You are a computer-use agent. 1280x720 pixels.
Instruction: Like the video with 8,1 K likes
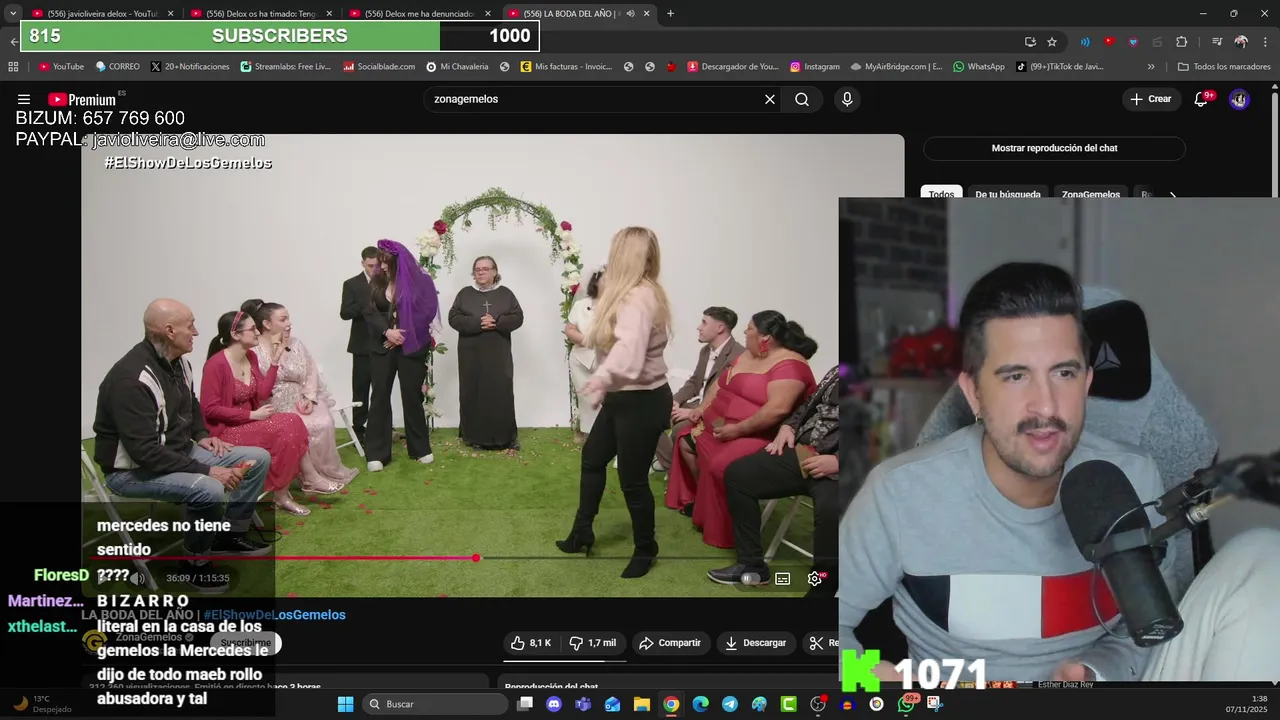click(x=531, y=643)
